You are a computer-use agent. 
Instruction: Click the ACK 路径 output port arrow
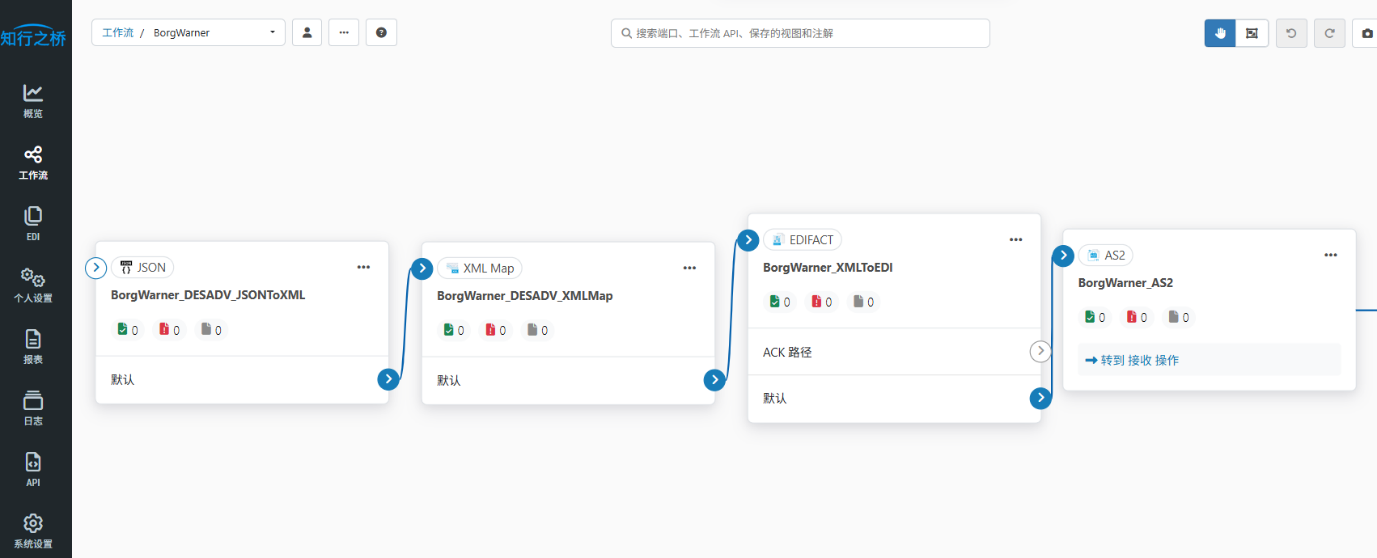(x=1041, y=351)
